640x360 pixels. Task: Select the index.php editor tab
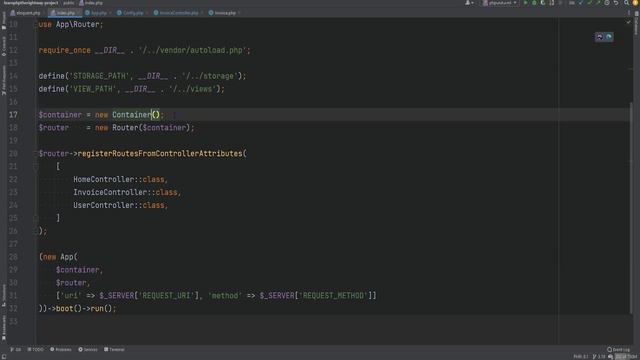coord(65,13)
